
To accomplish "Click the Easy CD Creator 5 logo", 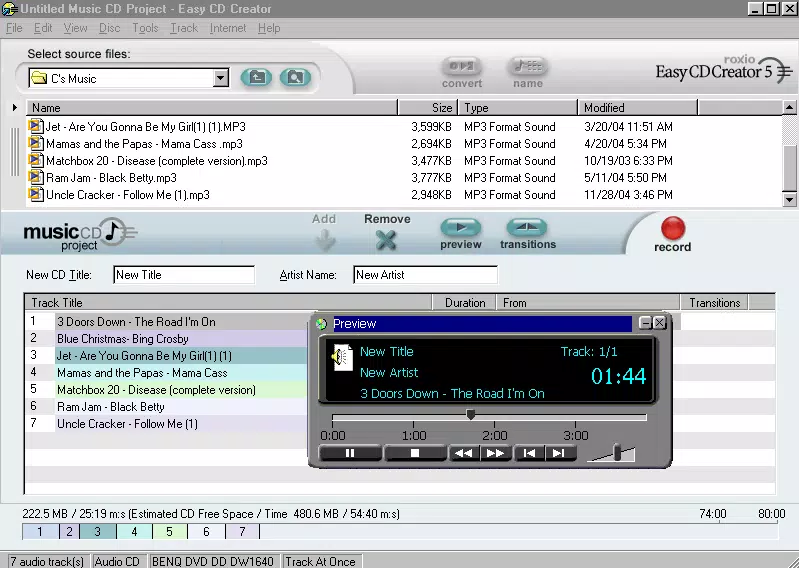I will coord(724,69).
